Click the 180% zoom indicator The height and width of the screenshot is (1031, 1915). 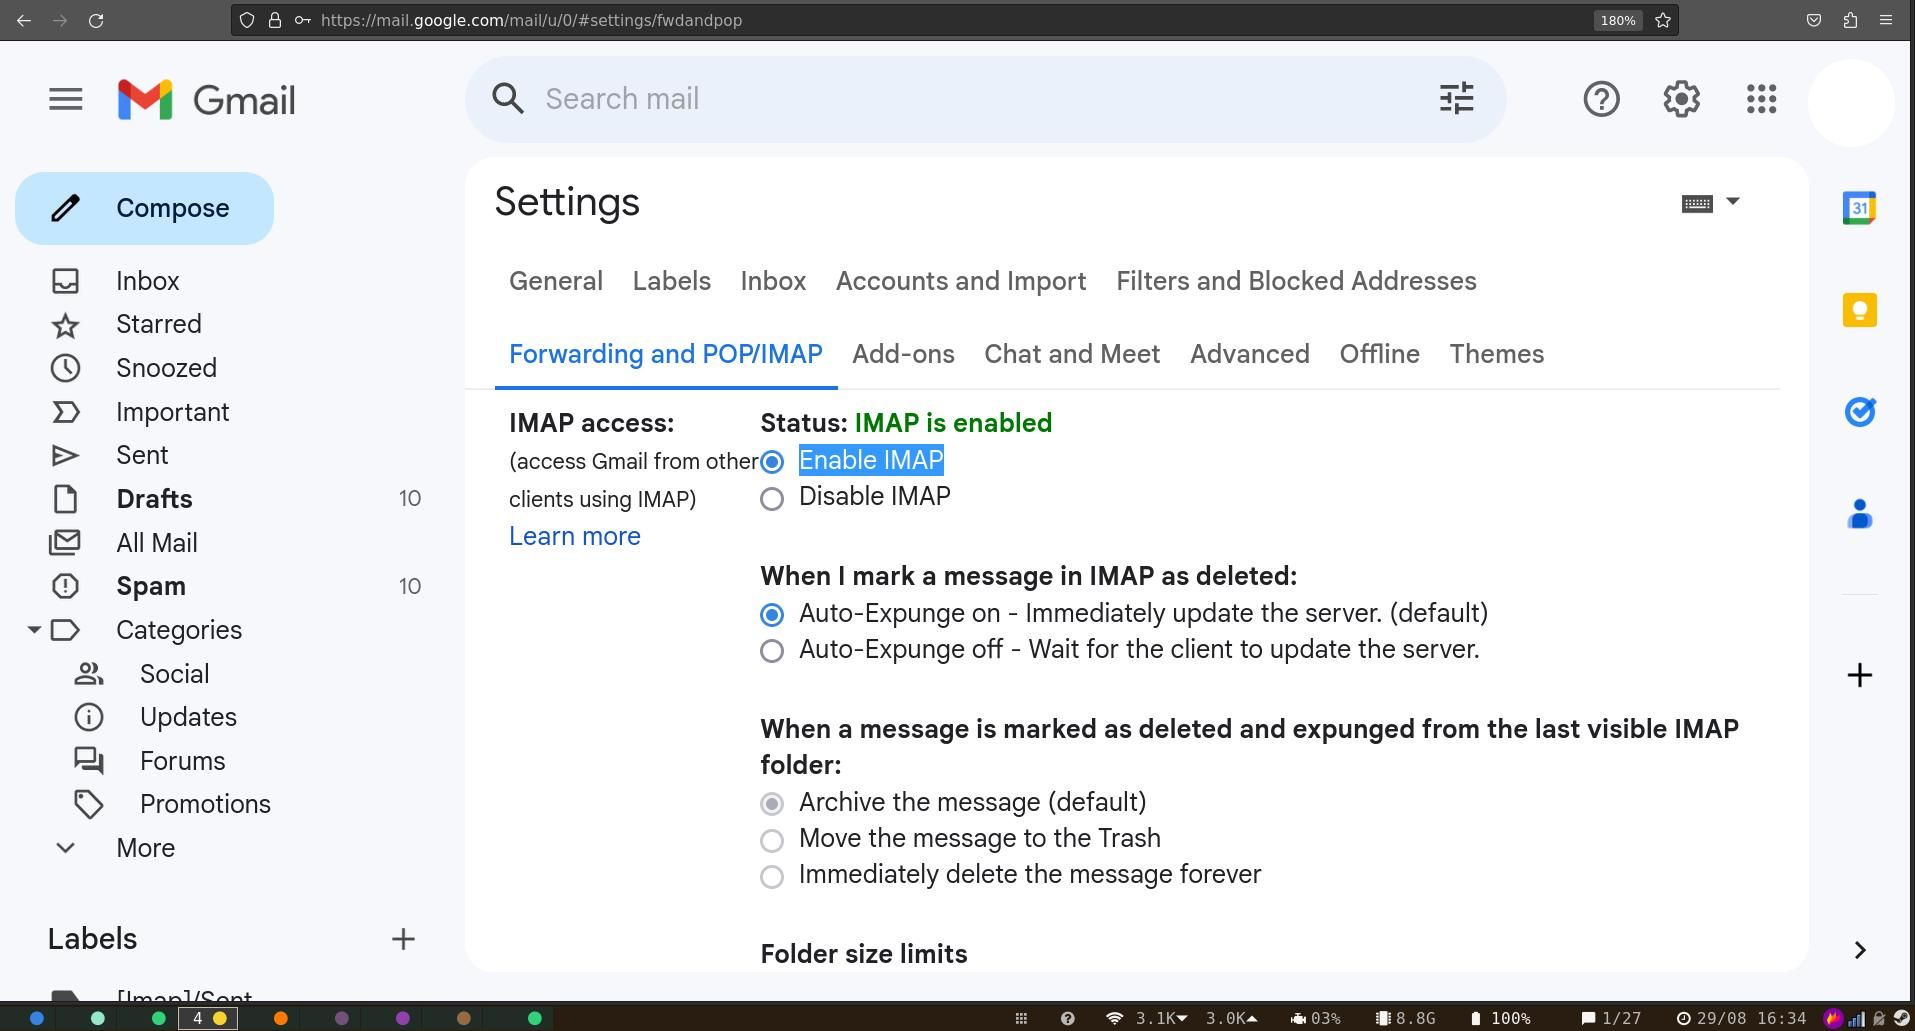pyautogui.click(x=1616, y=20)
